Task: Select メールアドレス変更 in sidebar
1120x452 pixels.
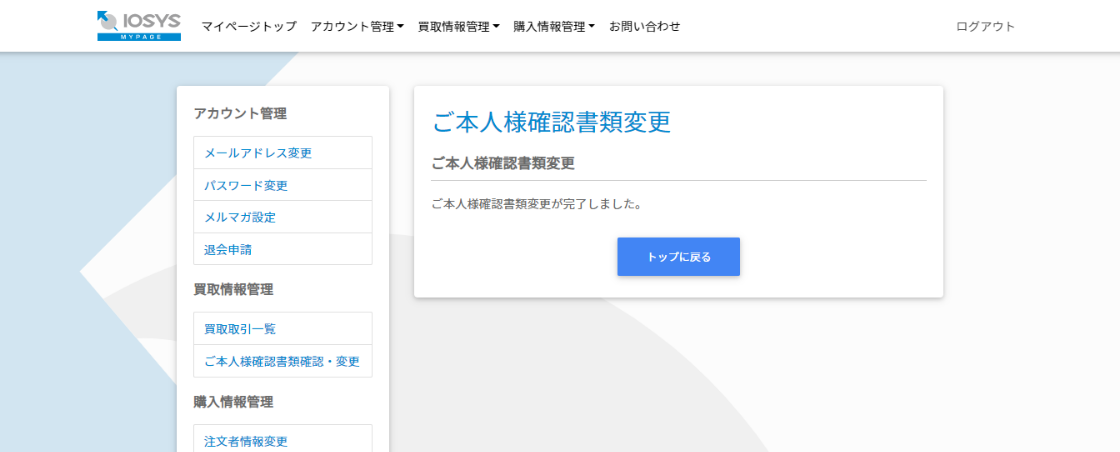Action: click(x=258, y=153)
